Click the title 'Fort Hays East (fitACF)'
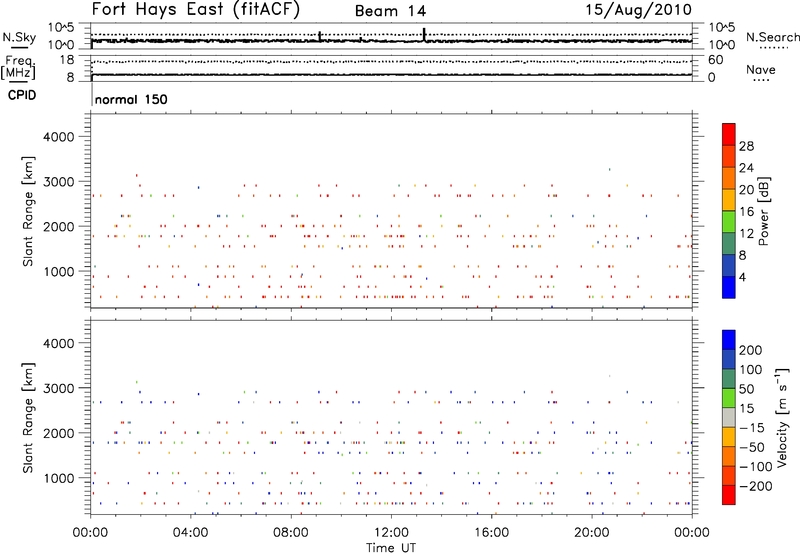The width and height of the screenshot is (800, 554). (x=196, y=9)
